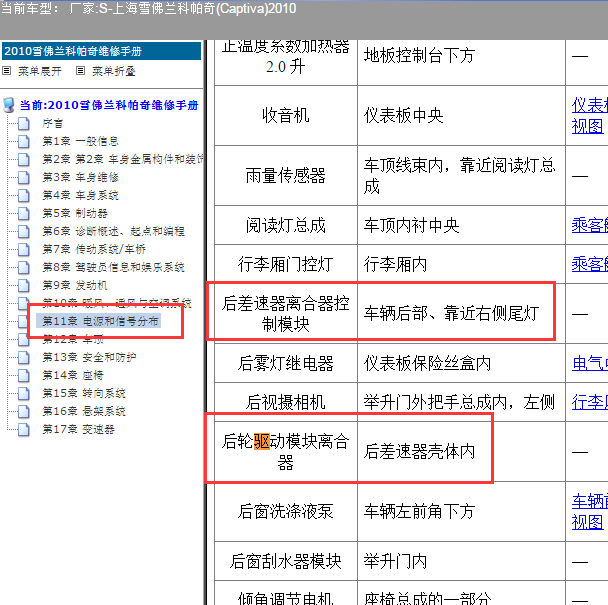This screenshot has width=608, height=605.
Task: Click the computer icon beside 当前:2010雪佛兰科帕奇维修手册
Action: coord(9,105)
